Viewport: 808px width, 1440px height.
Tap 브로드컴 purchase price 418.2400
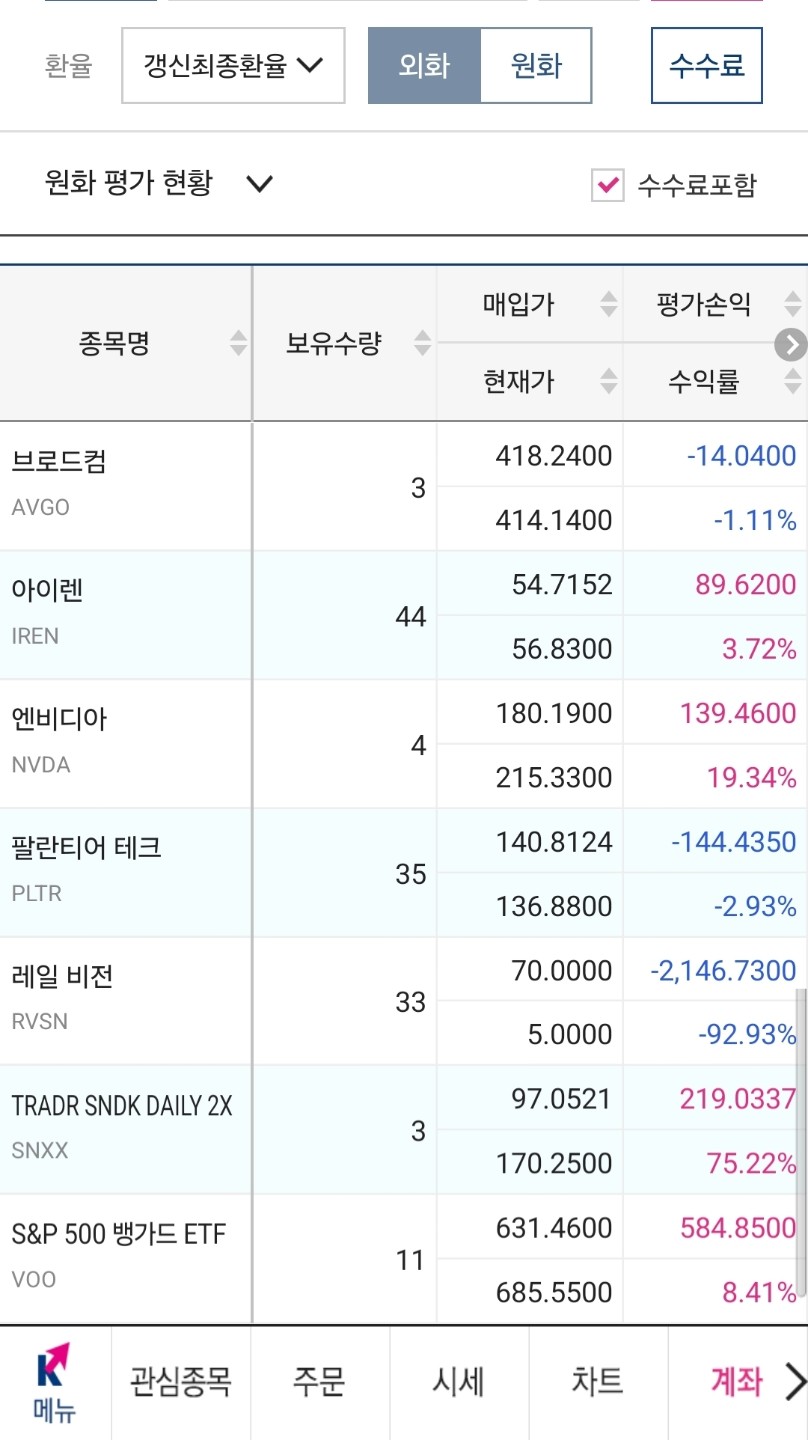pyautogui.click(x=554, y=457)
